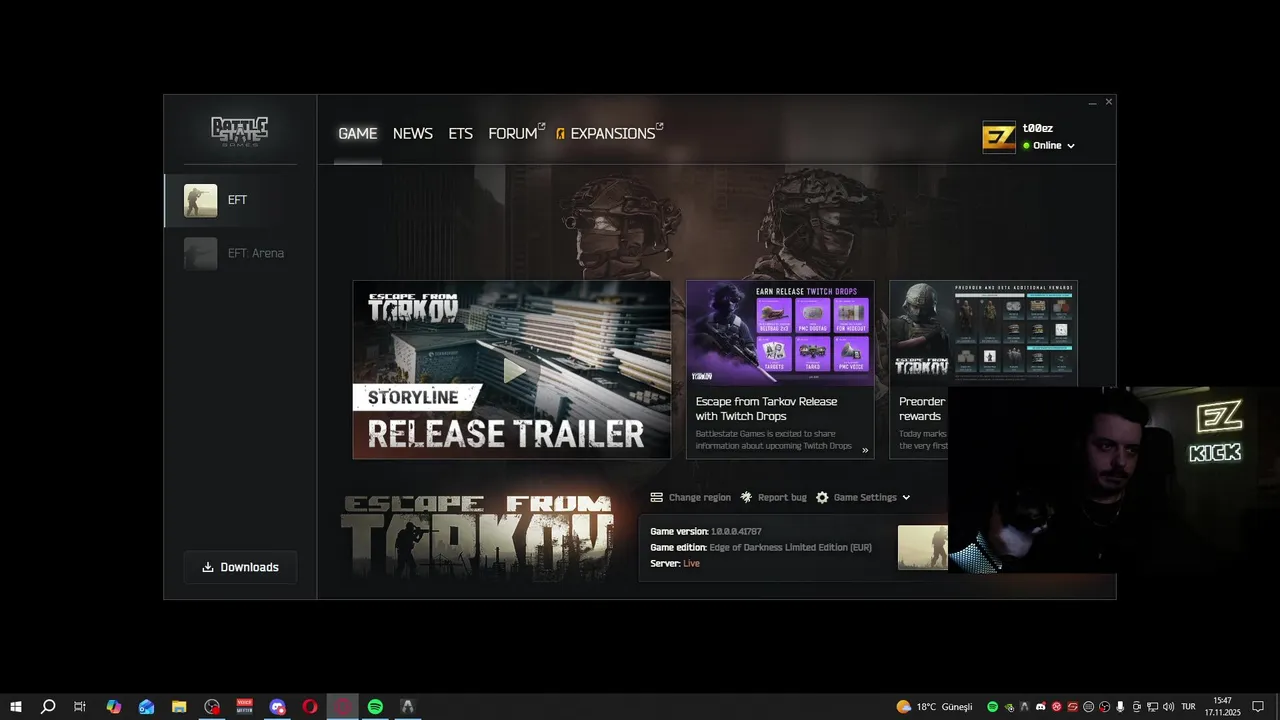Open the Voicemeeter taskbar icon

click(245, 707)
